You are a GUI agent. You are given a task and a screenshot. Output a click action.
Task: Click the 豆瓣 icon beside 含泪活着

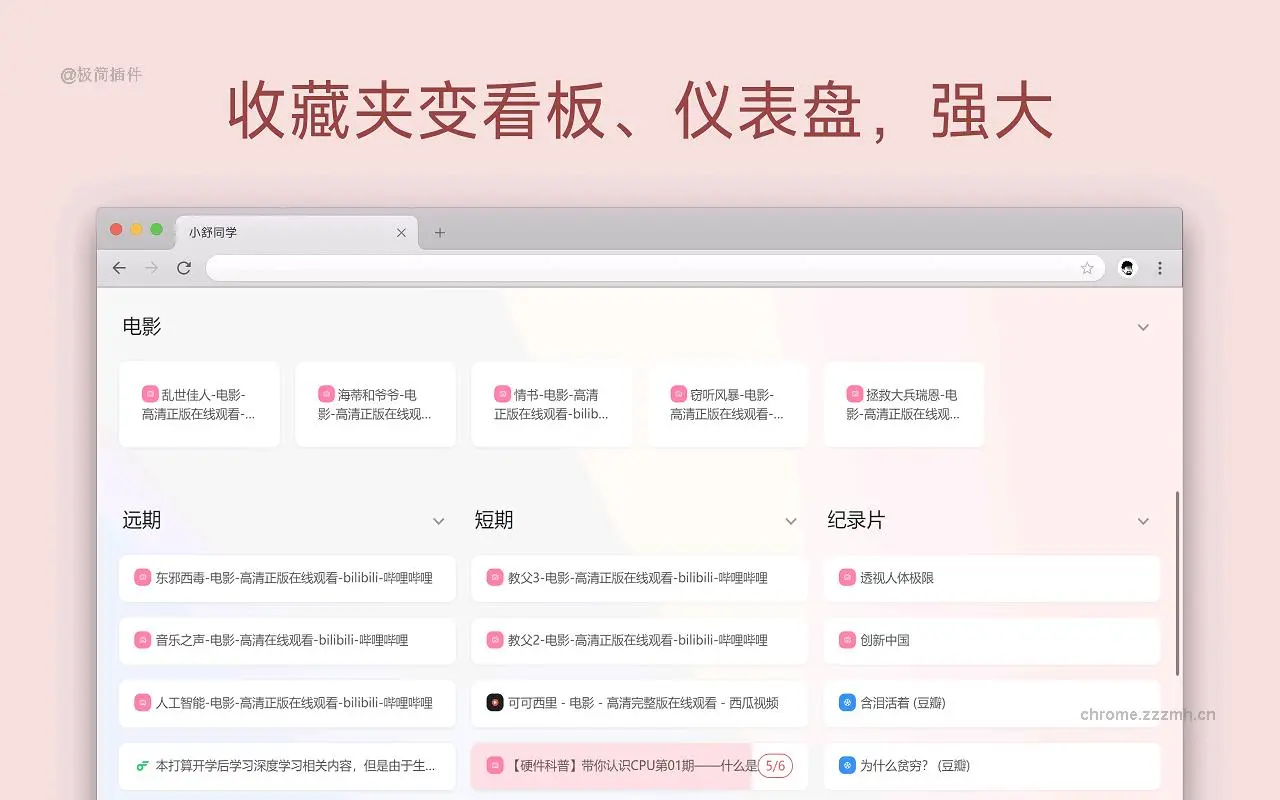pos(846,703)
